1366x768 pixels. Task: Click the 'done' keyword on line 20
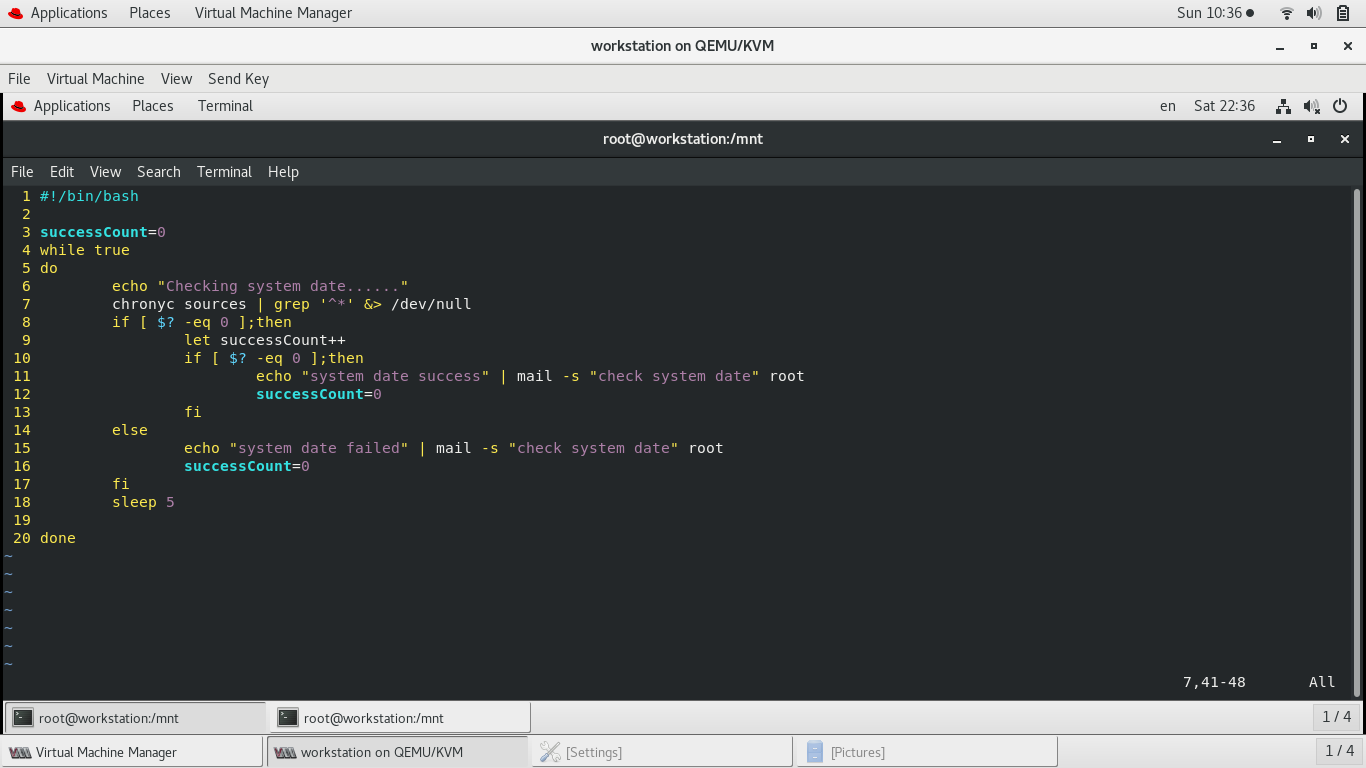click(58, 538)
